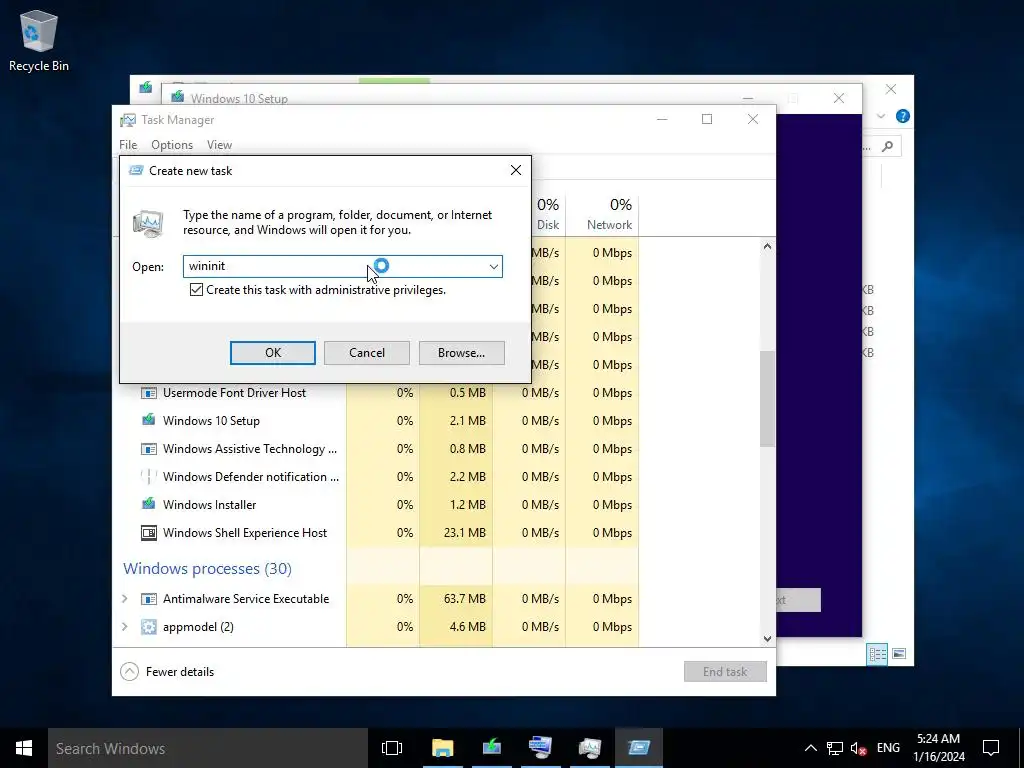Screen dimensions: 1024x768
Task: Collapse Task Manager with Fewer details
Action: (x=167, y=672)
